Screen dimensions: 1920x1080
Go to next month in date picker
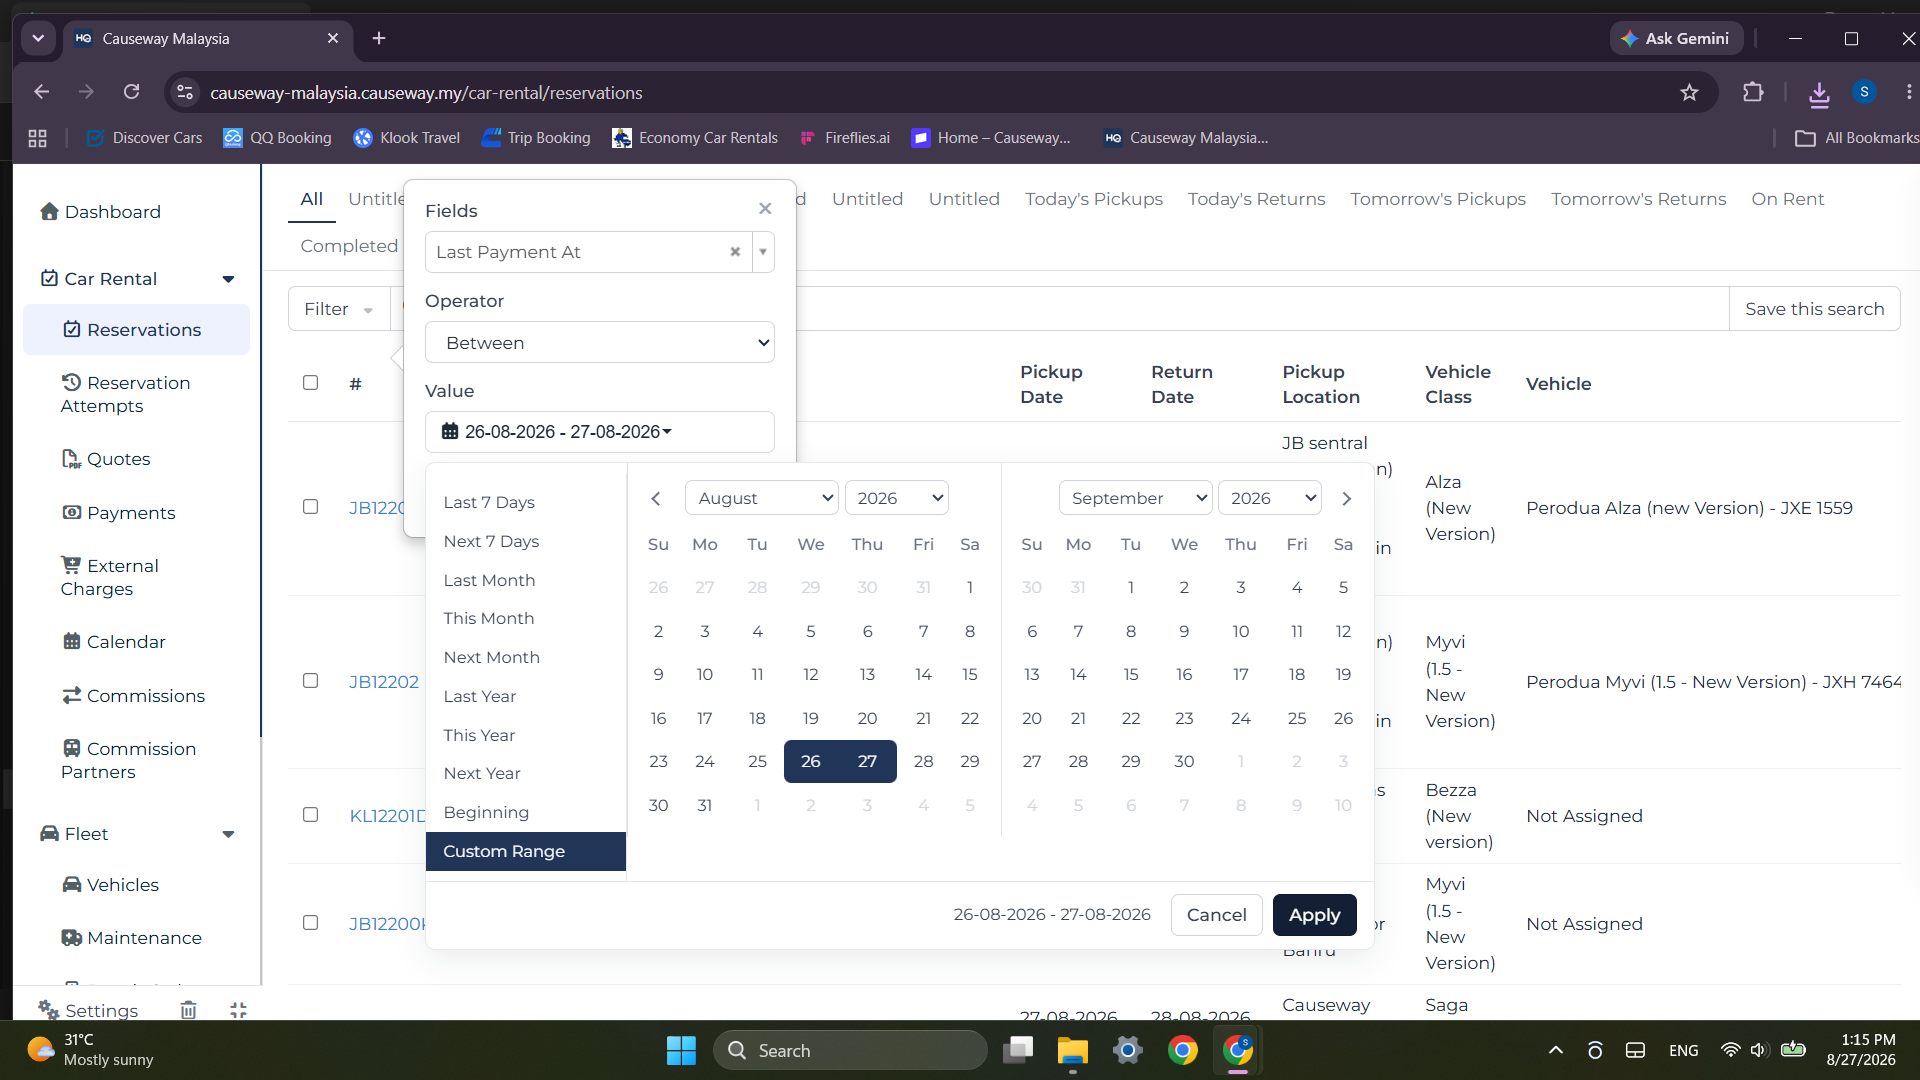pyautogui.click(x=1346, y=498)
